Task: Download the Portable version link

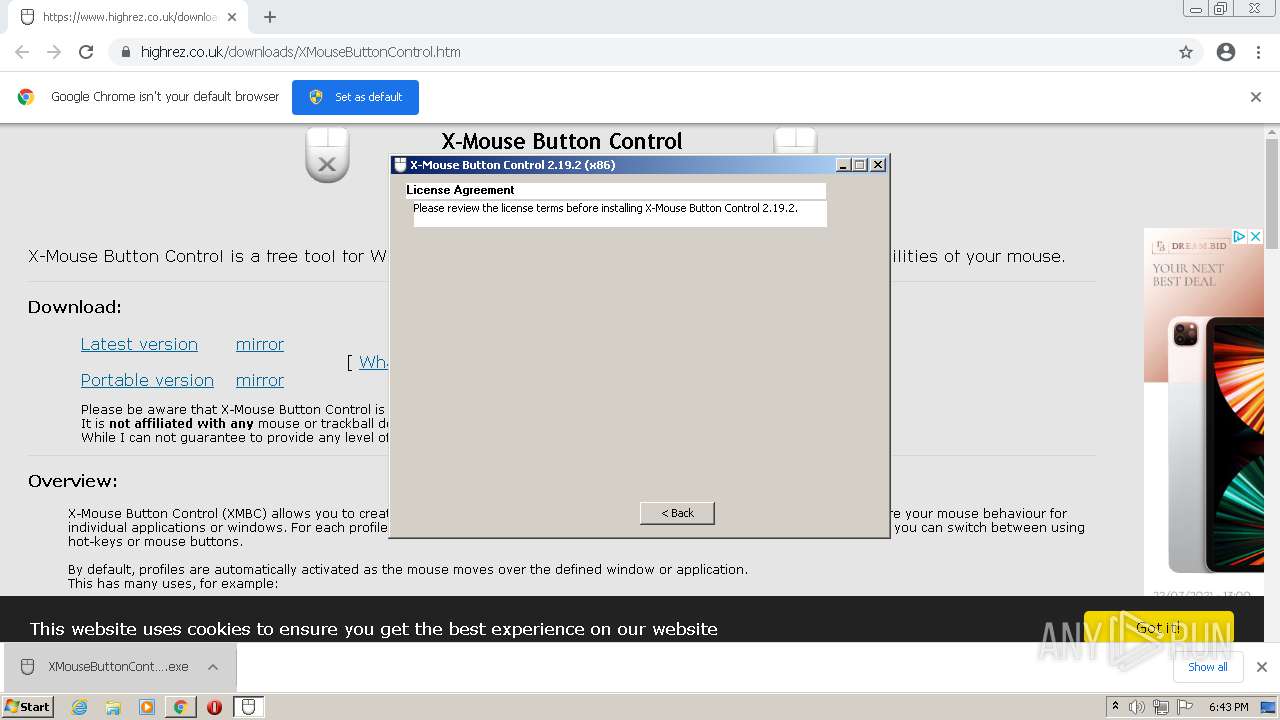Action: click(x=147, y=380)
